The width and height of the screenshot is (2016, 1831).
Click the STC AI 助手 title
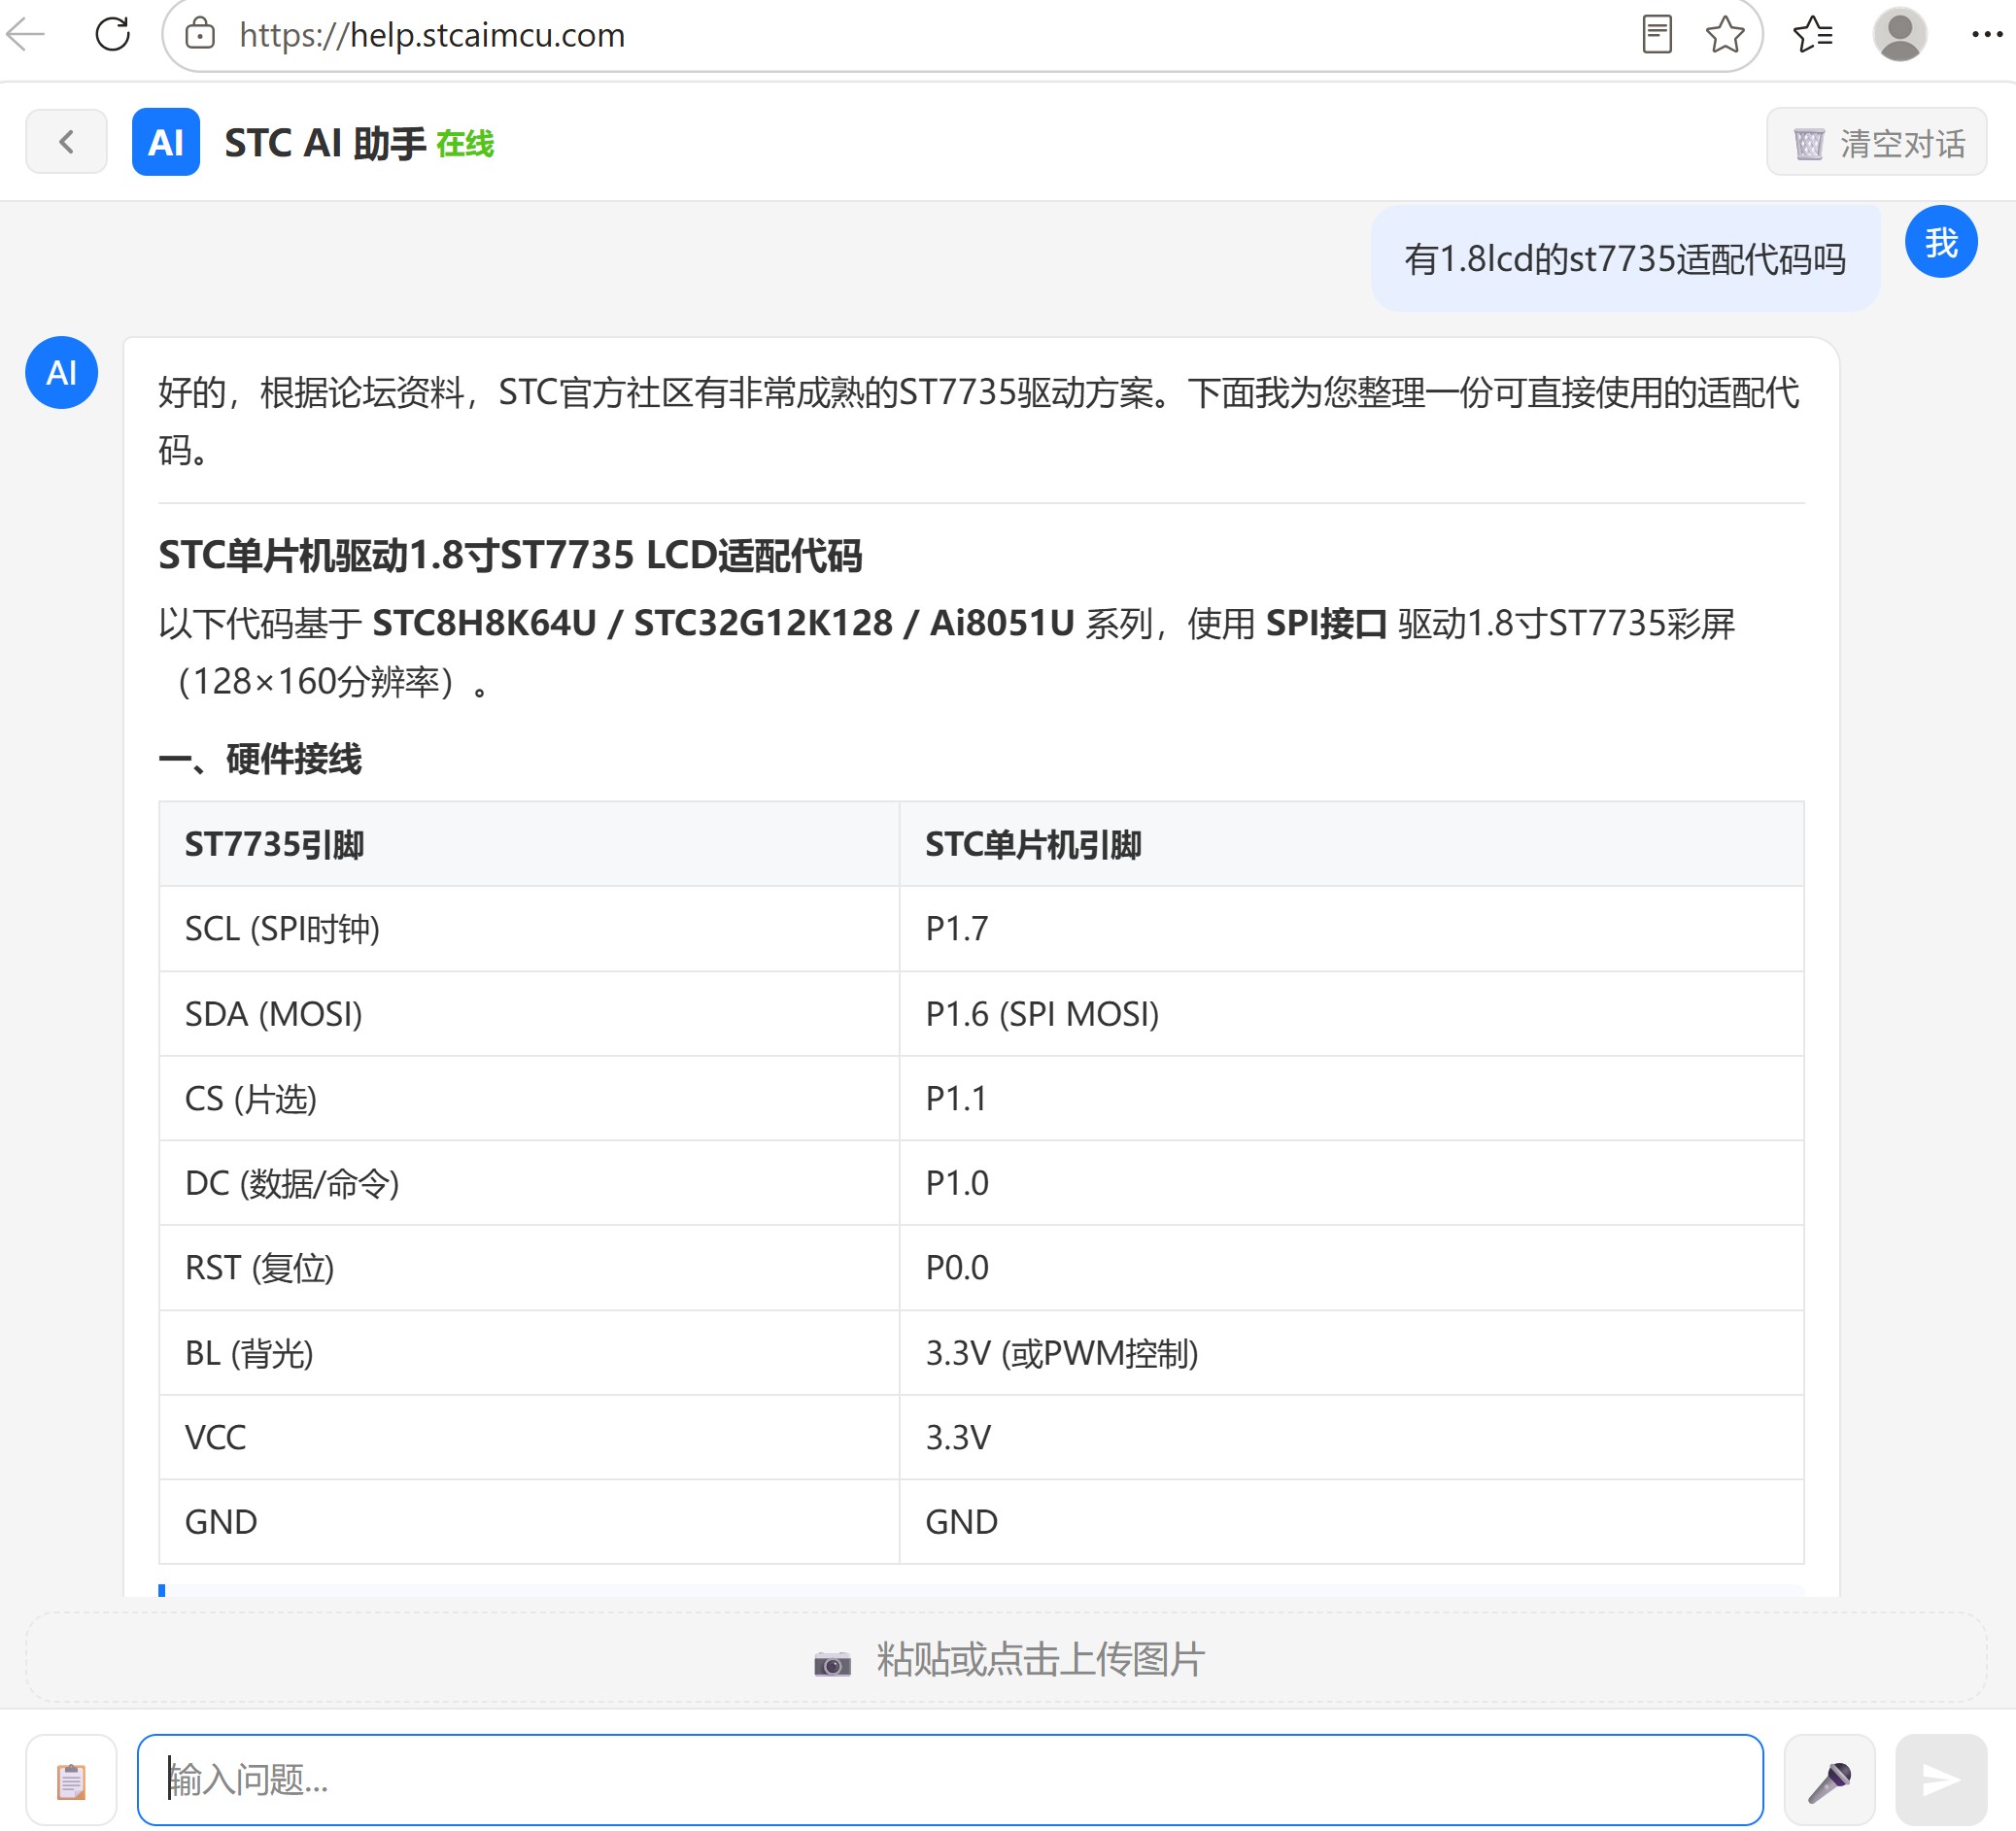click(325, 143)
